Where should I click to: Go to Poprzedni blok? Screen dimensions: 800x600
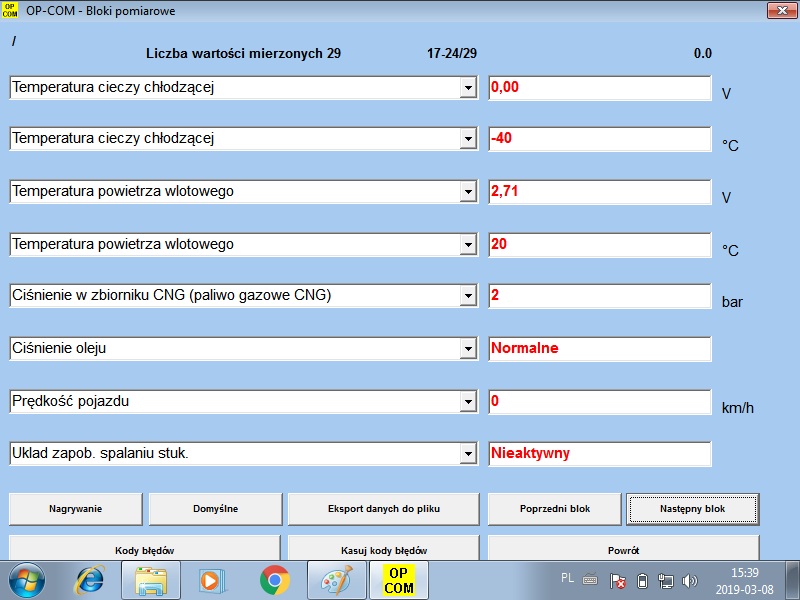pyautogui.click(x=554, y=509)
